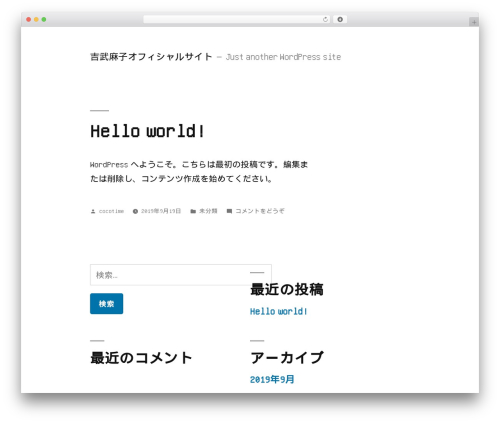The image size is (500, 423).
Task: Click the clock icon by post date
Action: (x=135, y=211)
